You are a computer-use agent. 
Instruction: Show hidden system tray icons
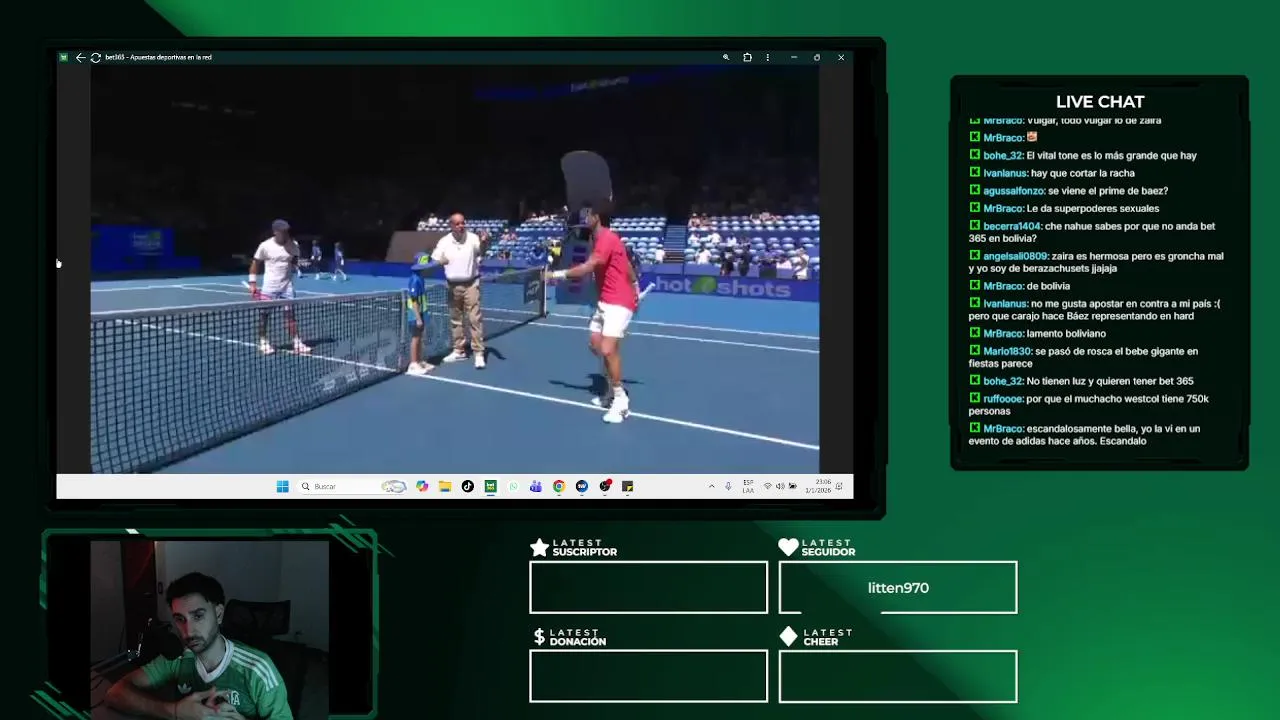712,486
